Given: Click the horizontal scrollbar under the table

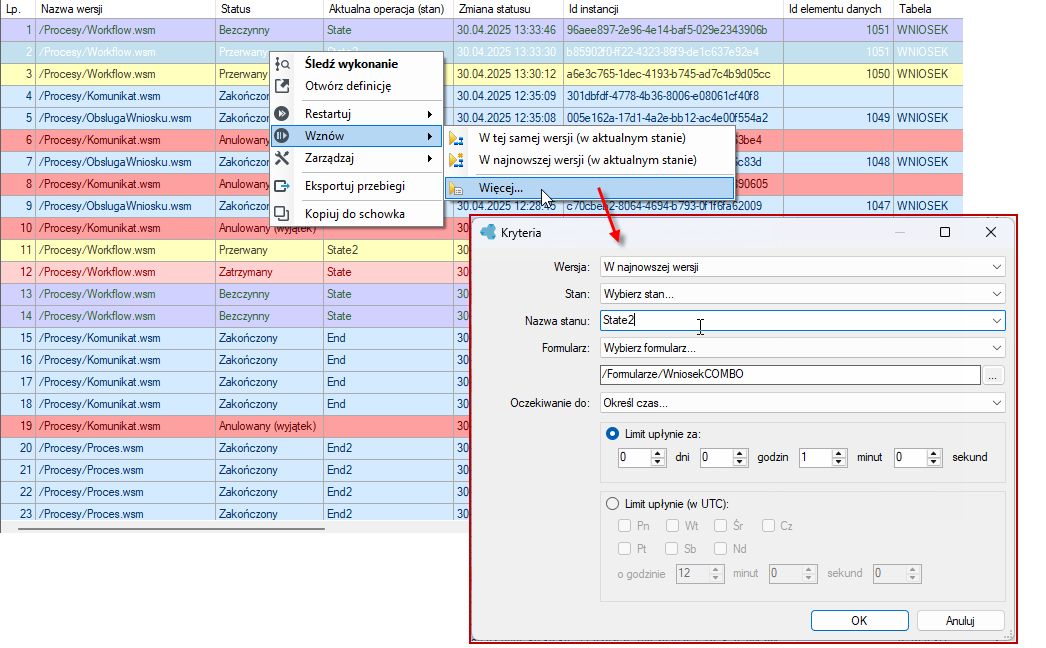Looking at the screenshot, I should pyautogui.click(x=171, y=529).
